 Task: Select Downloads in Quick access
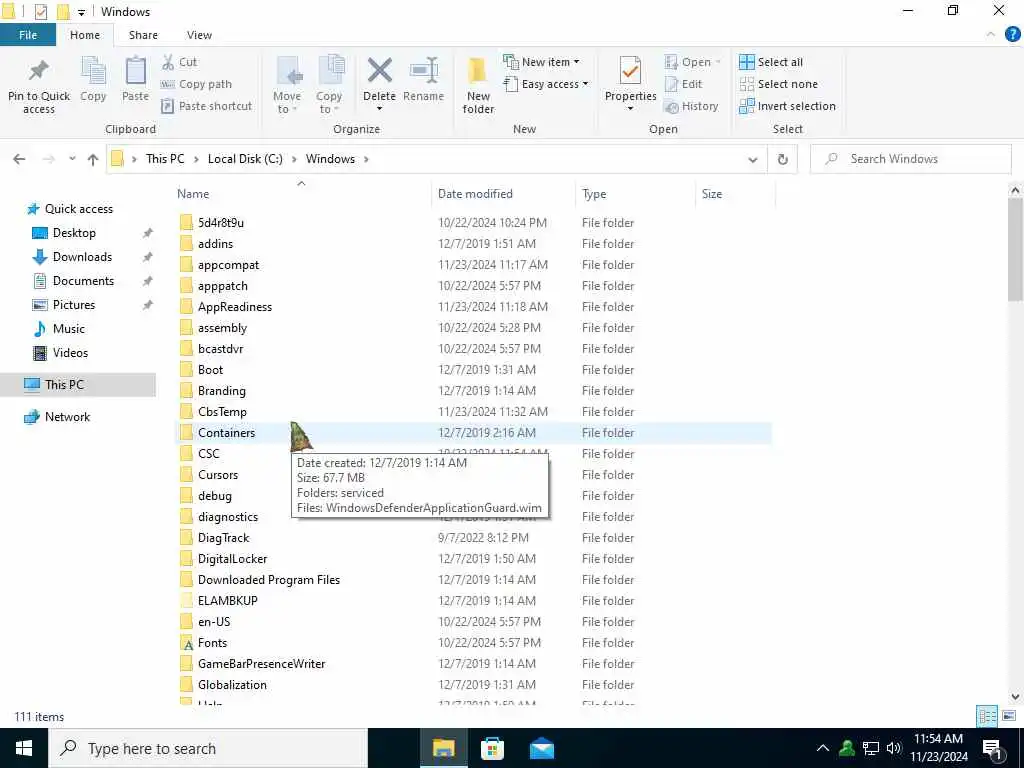pos(82,257)
